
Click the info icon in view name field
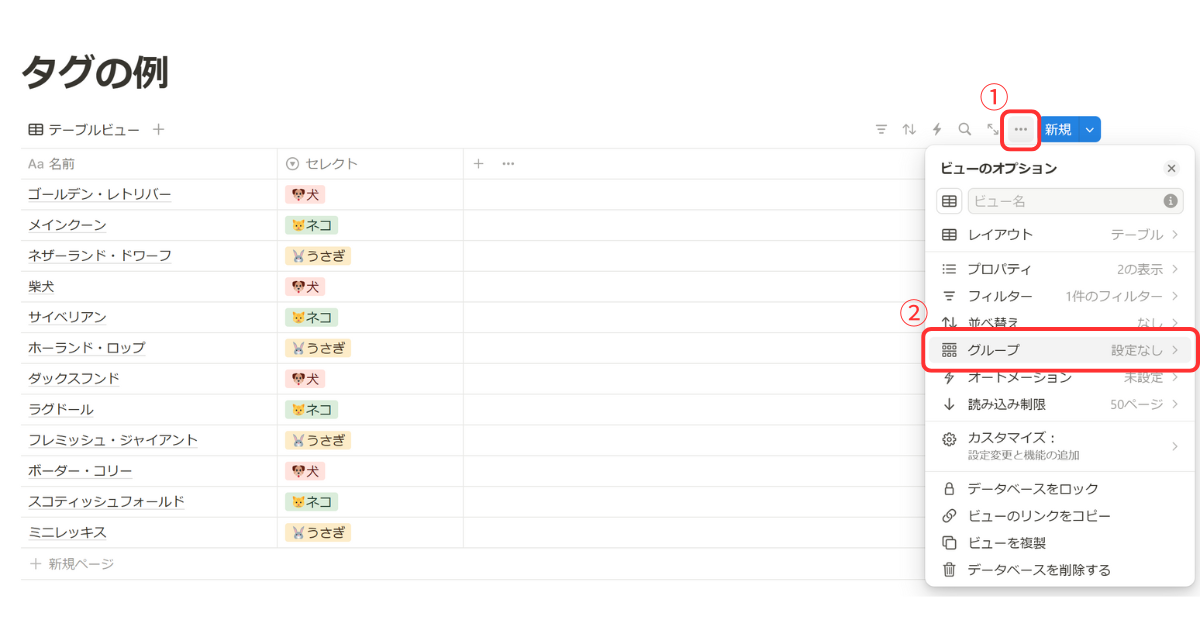tap(1170, 201)
